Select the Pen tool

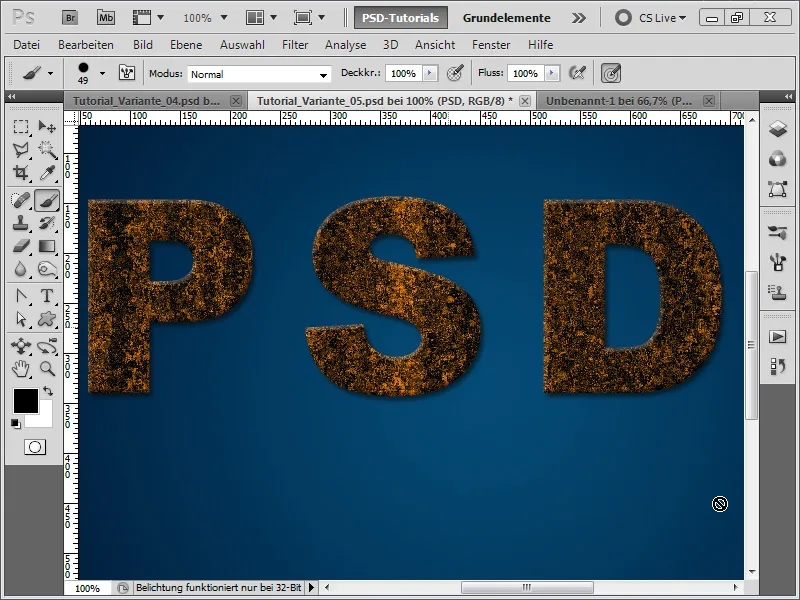21,296
